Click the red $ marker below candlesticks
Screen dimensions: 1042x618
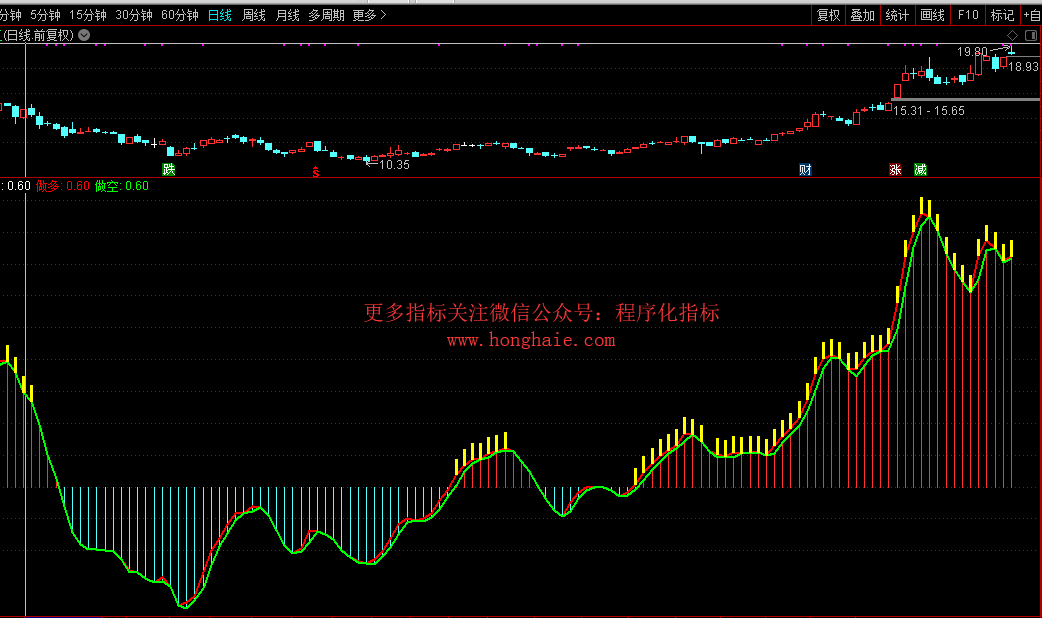pyautogui.click(x=316, y=171)
